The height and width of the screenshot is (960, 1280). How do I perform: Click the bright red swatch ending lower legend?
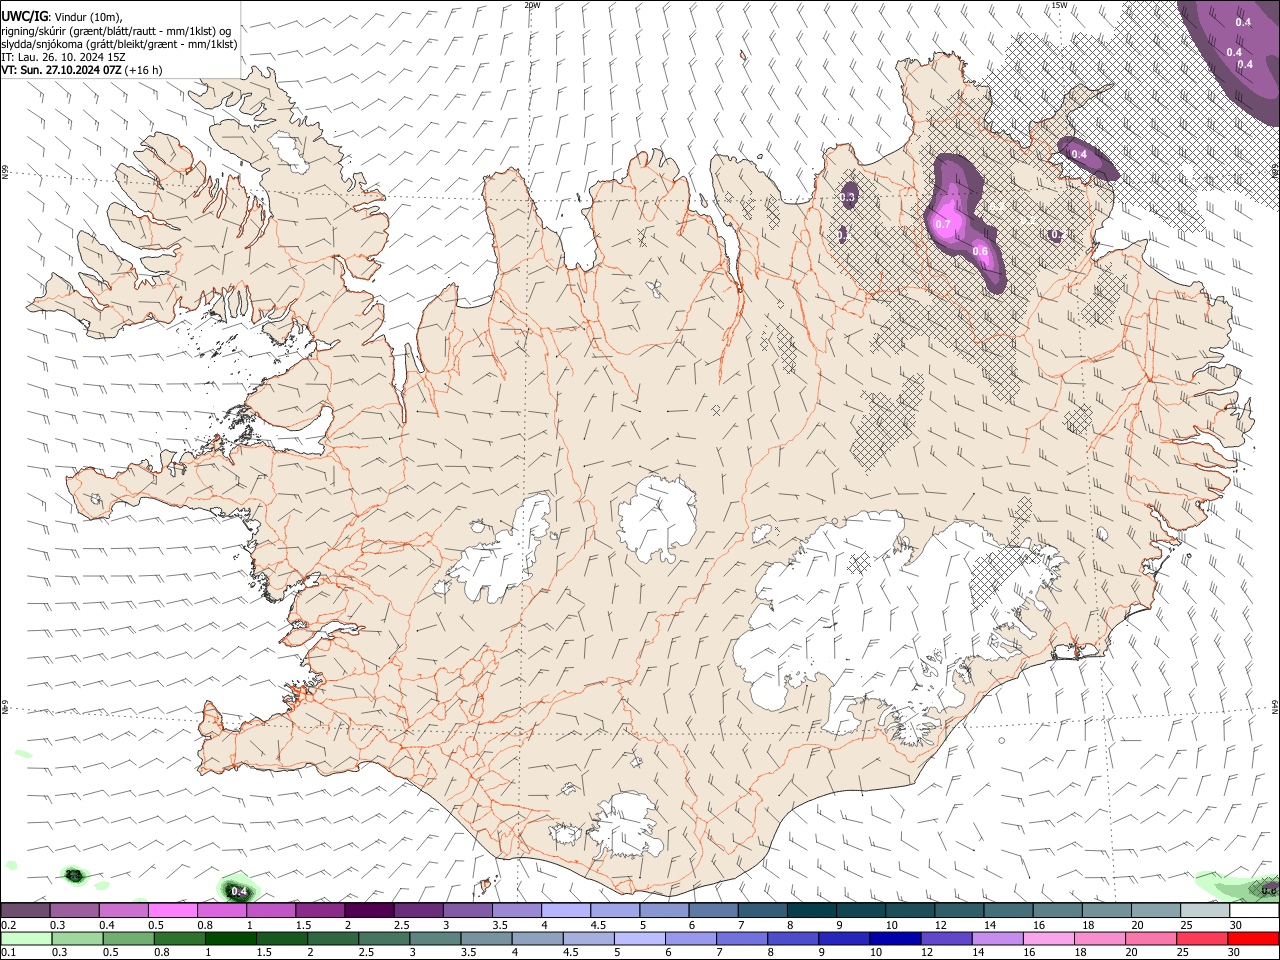point(1254,938)
